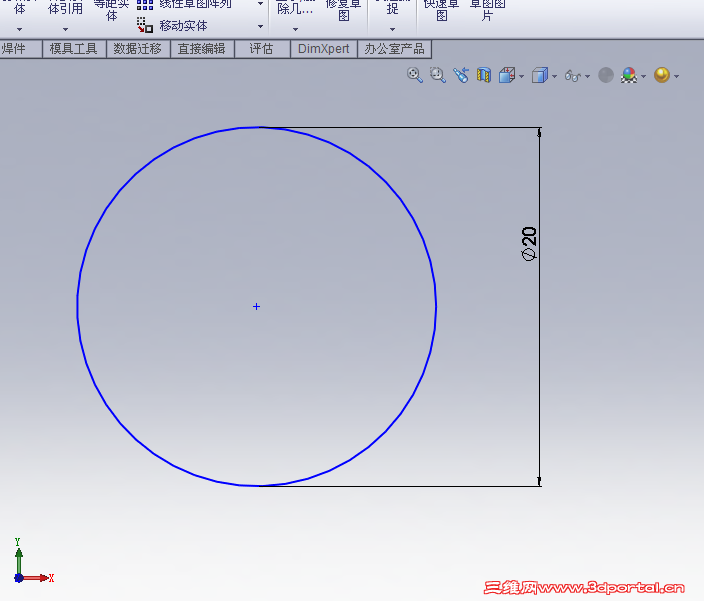Click the 线性草图阵列 pattern grid icon
This screenshot has height=601, width=704.
pyautogui.click(x=145, y=4)
